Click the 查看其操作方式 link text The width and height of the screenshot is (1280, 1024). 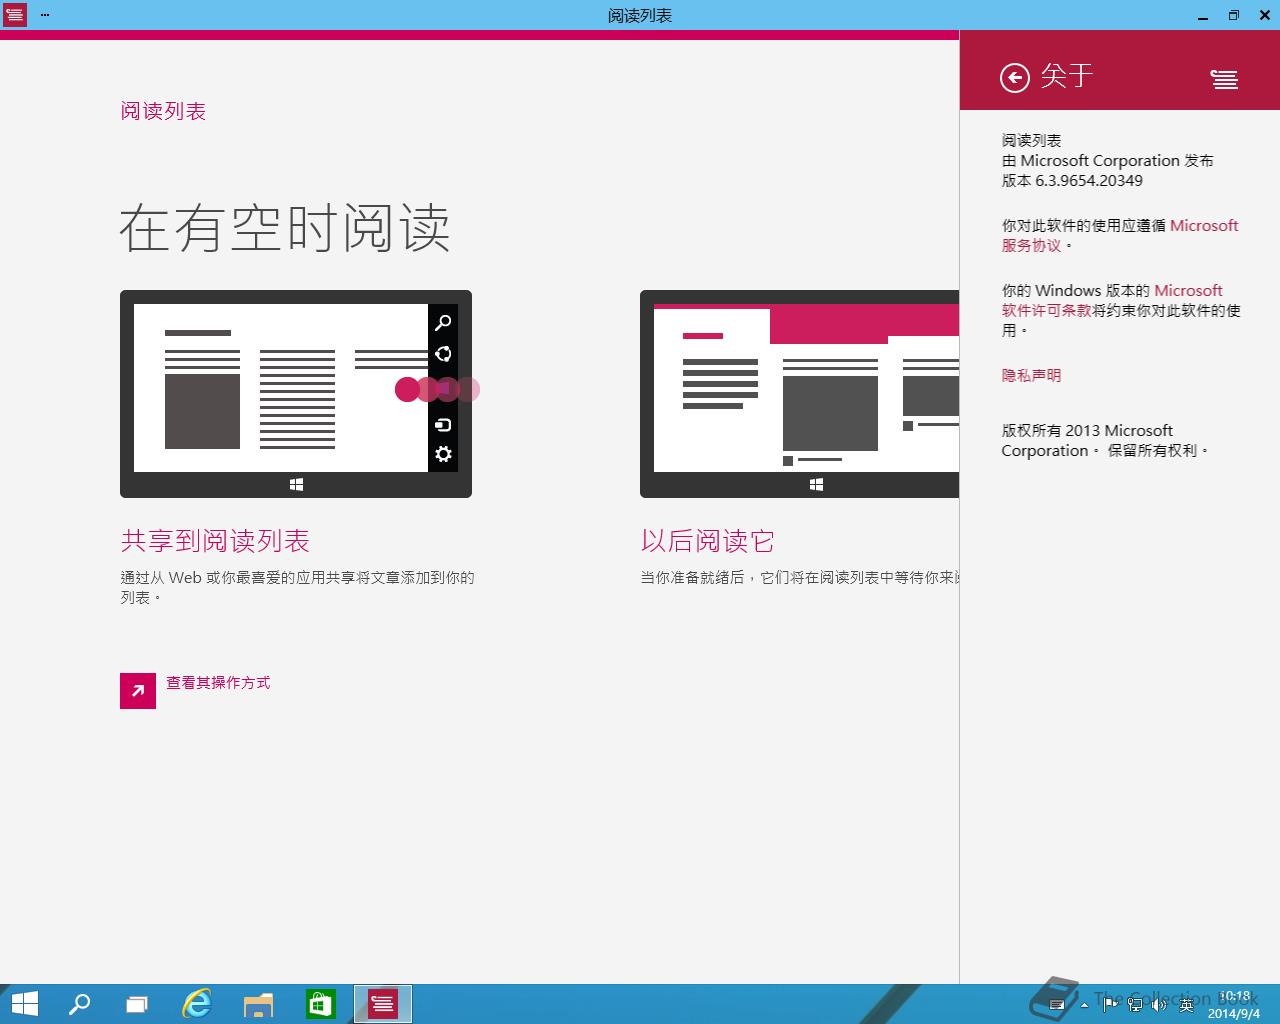tap(218, 682)
